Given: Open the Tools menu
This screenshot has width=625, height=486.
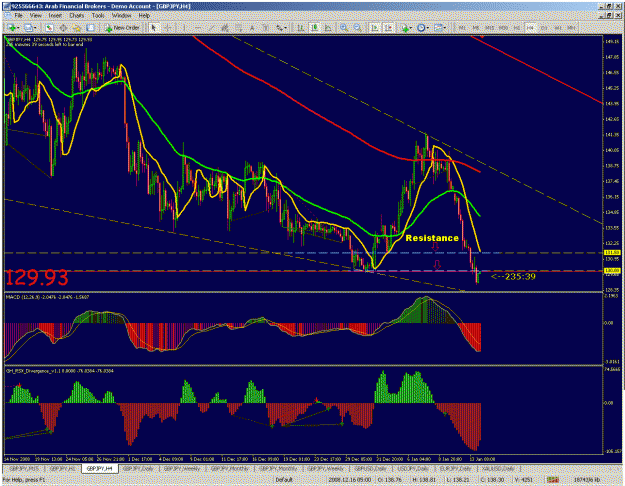Looking at the screenshot, I should (x=98, y=16).
